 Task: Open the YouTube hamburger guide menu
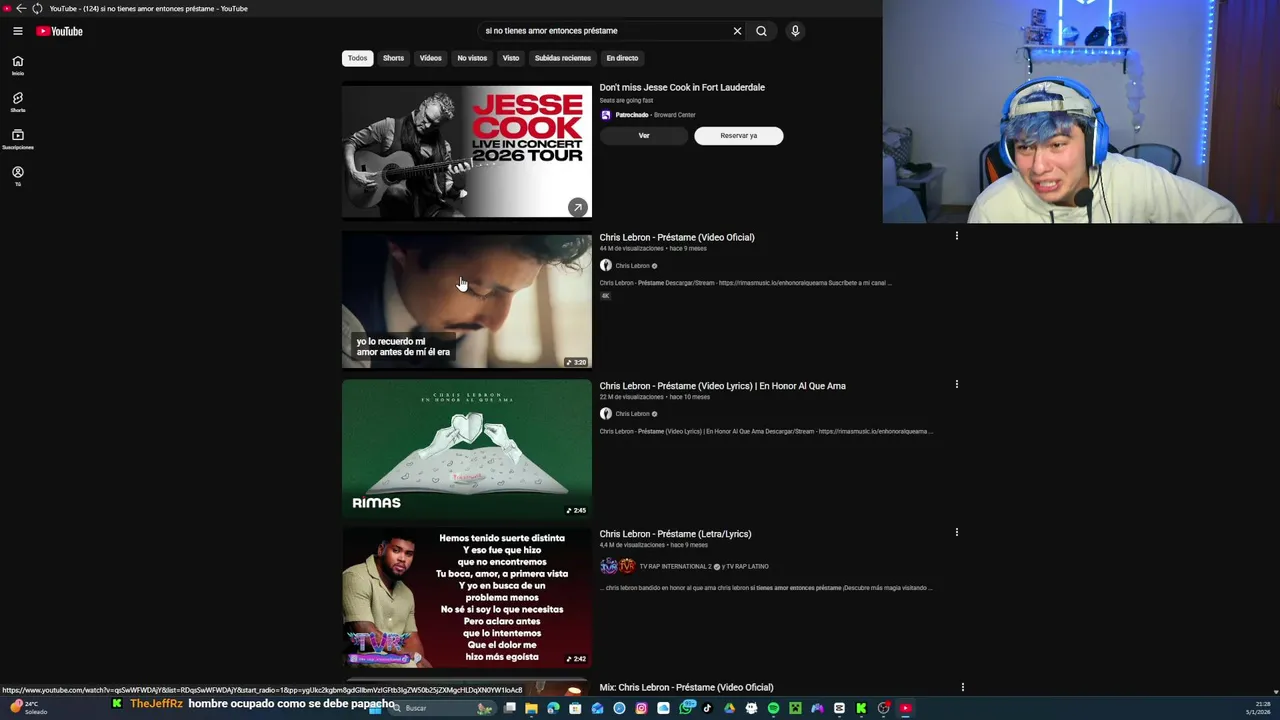[x=17, y=31]
